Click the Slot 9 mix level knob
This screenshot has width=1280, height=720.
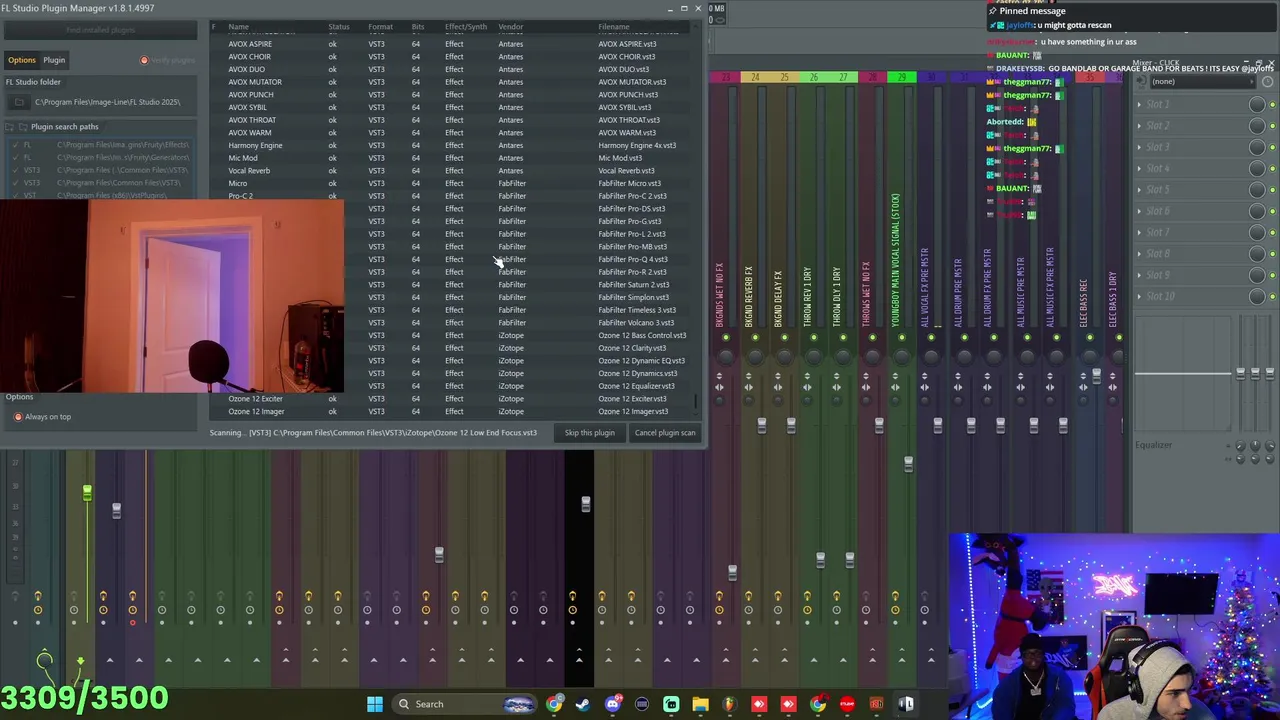pos(1257,275)
